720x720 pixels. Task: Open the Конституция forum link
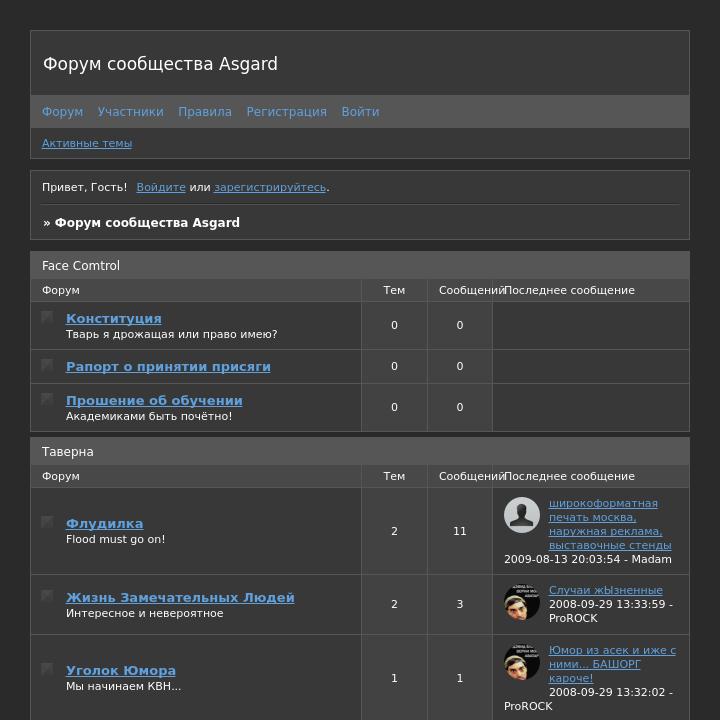click(x=113, y=318)
